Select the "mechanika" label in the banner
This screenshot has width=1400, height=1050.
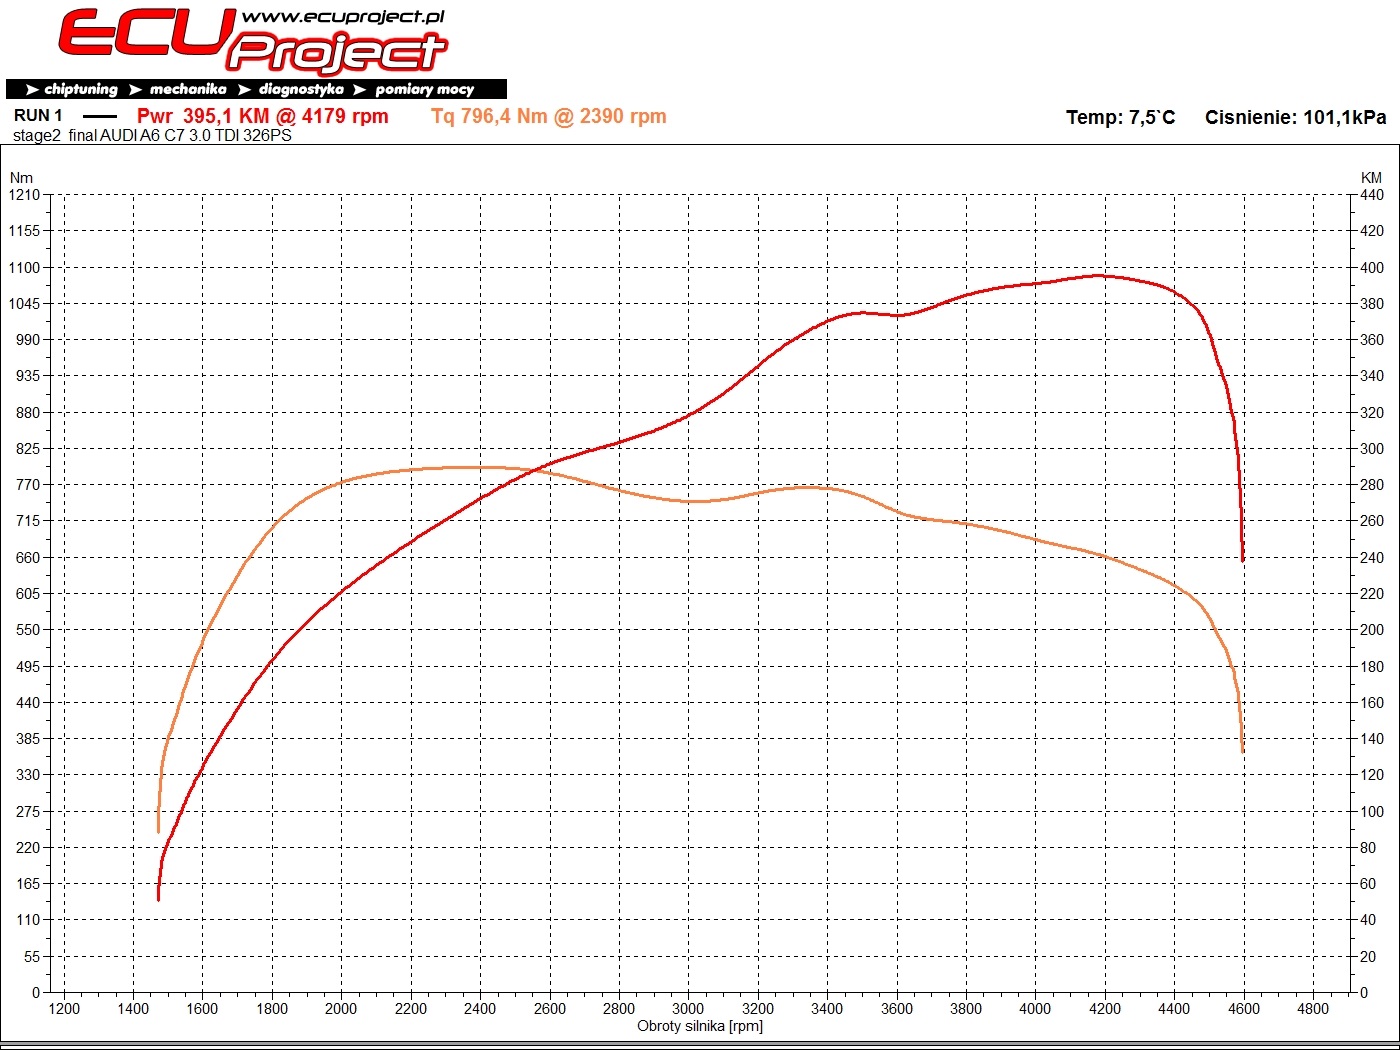[x=188, y=89]
